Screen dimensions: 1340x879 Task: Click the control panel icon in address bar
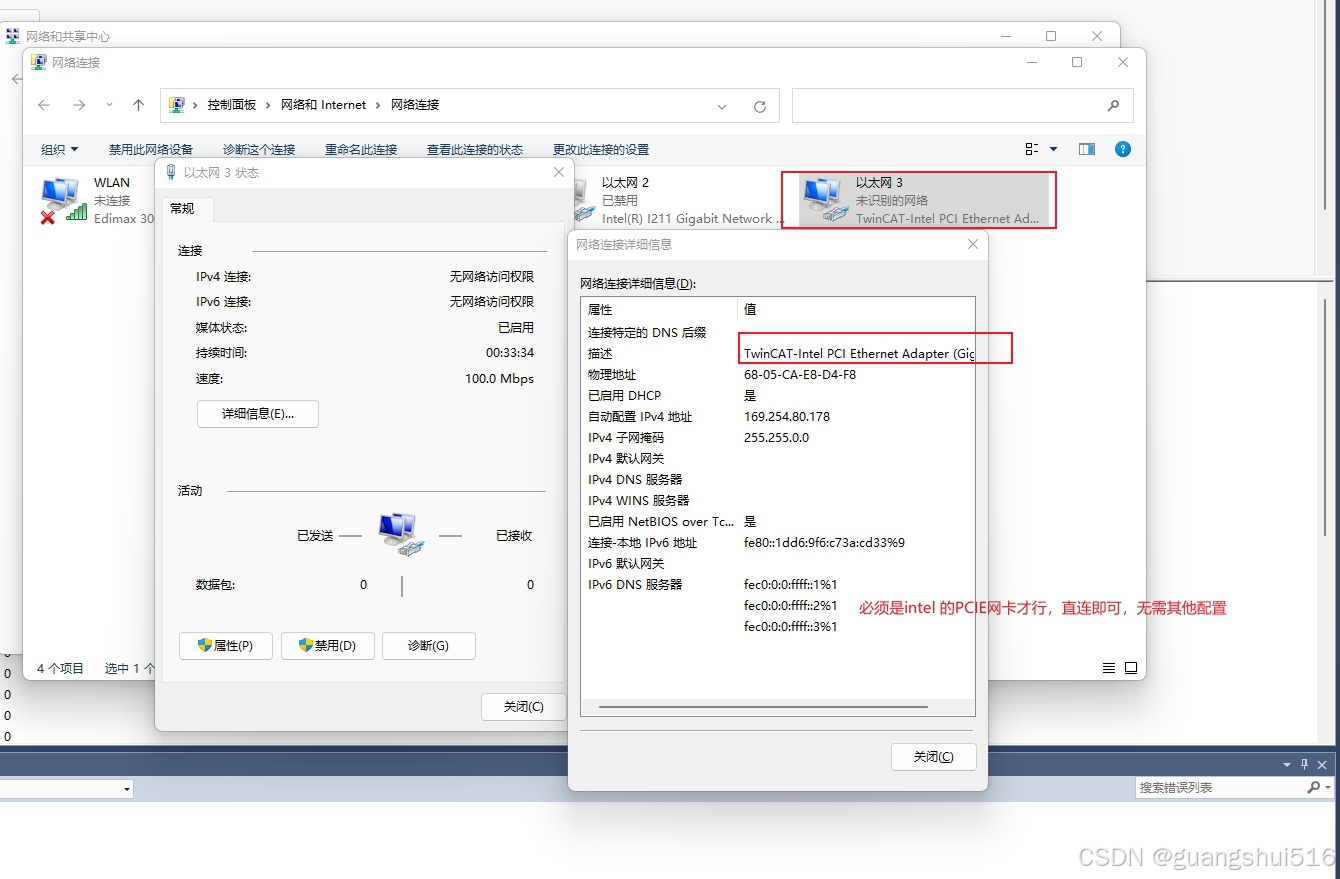(177, 105)
